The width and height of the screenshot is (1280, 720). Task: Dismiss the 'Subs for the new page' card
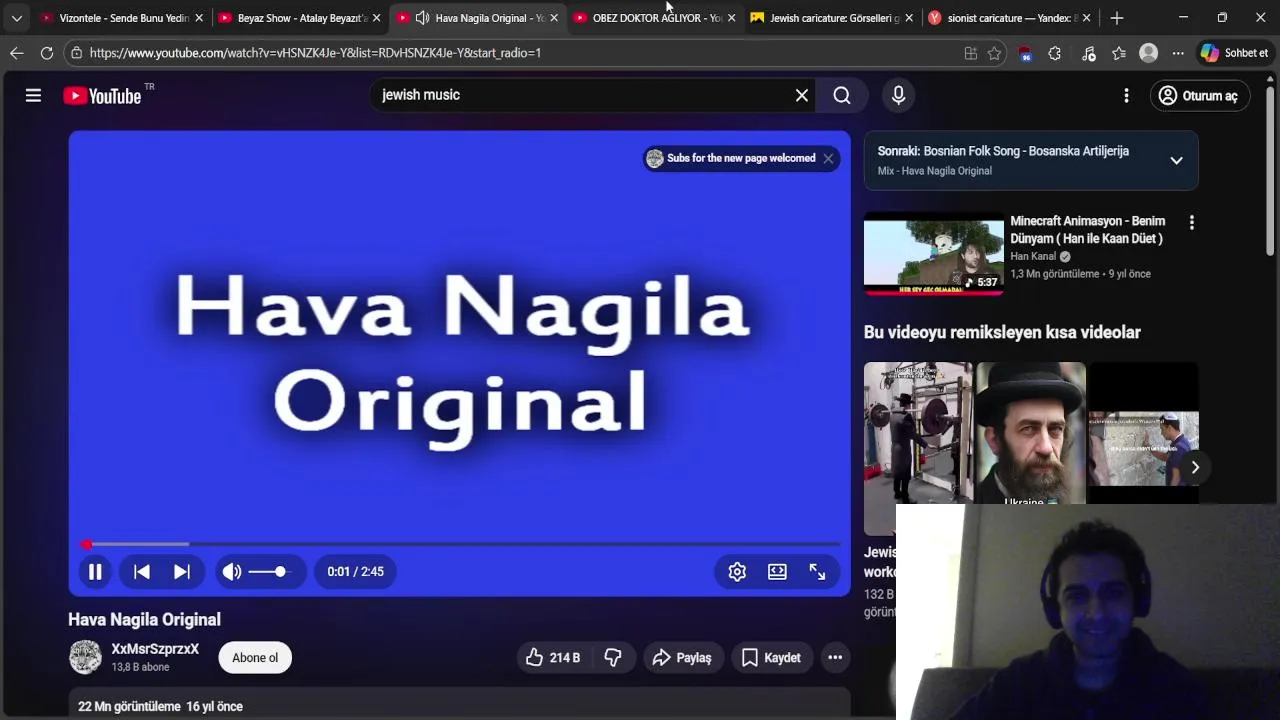828,158
